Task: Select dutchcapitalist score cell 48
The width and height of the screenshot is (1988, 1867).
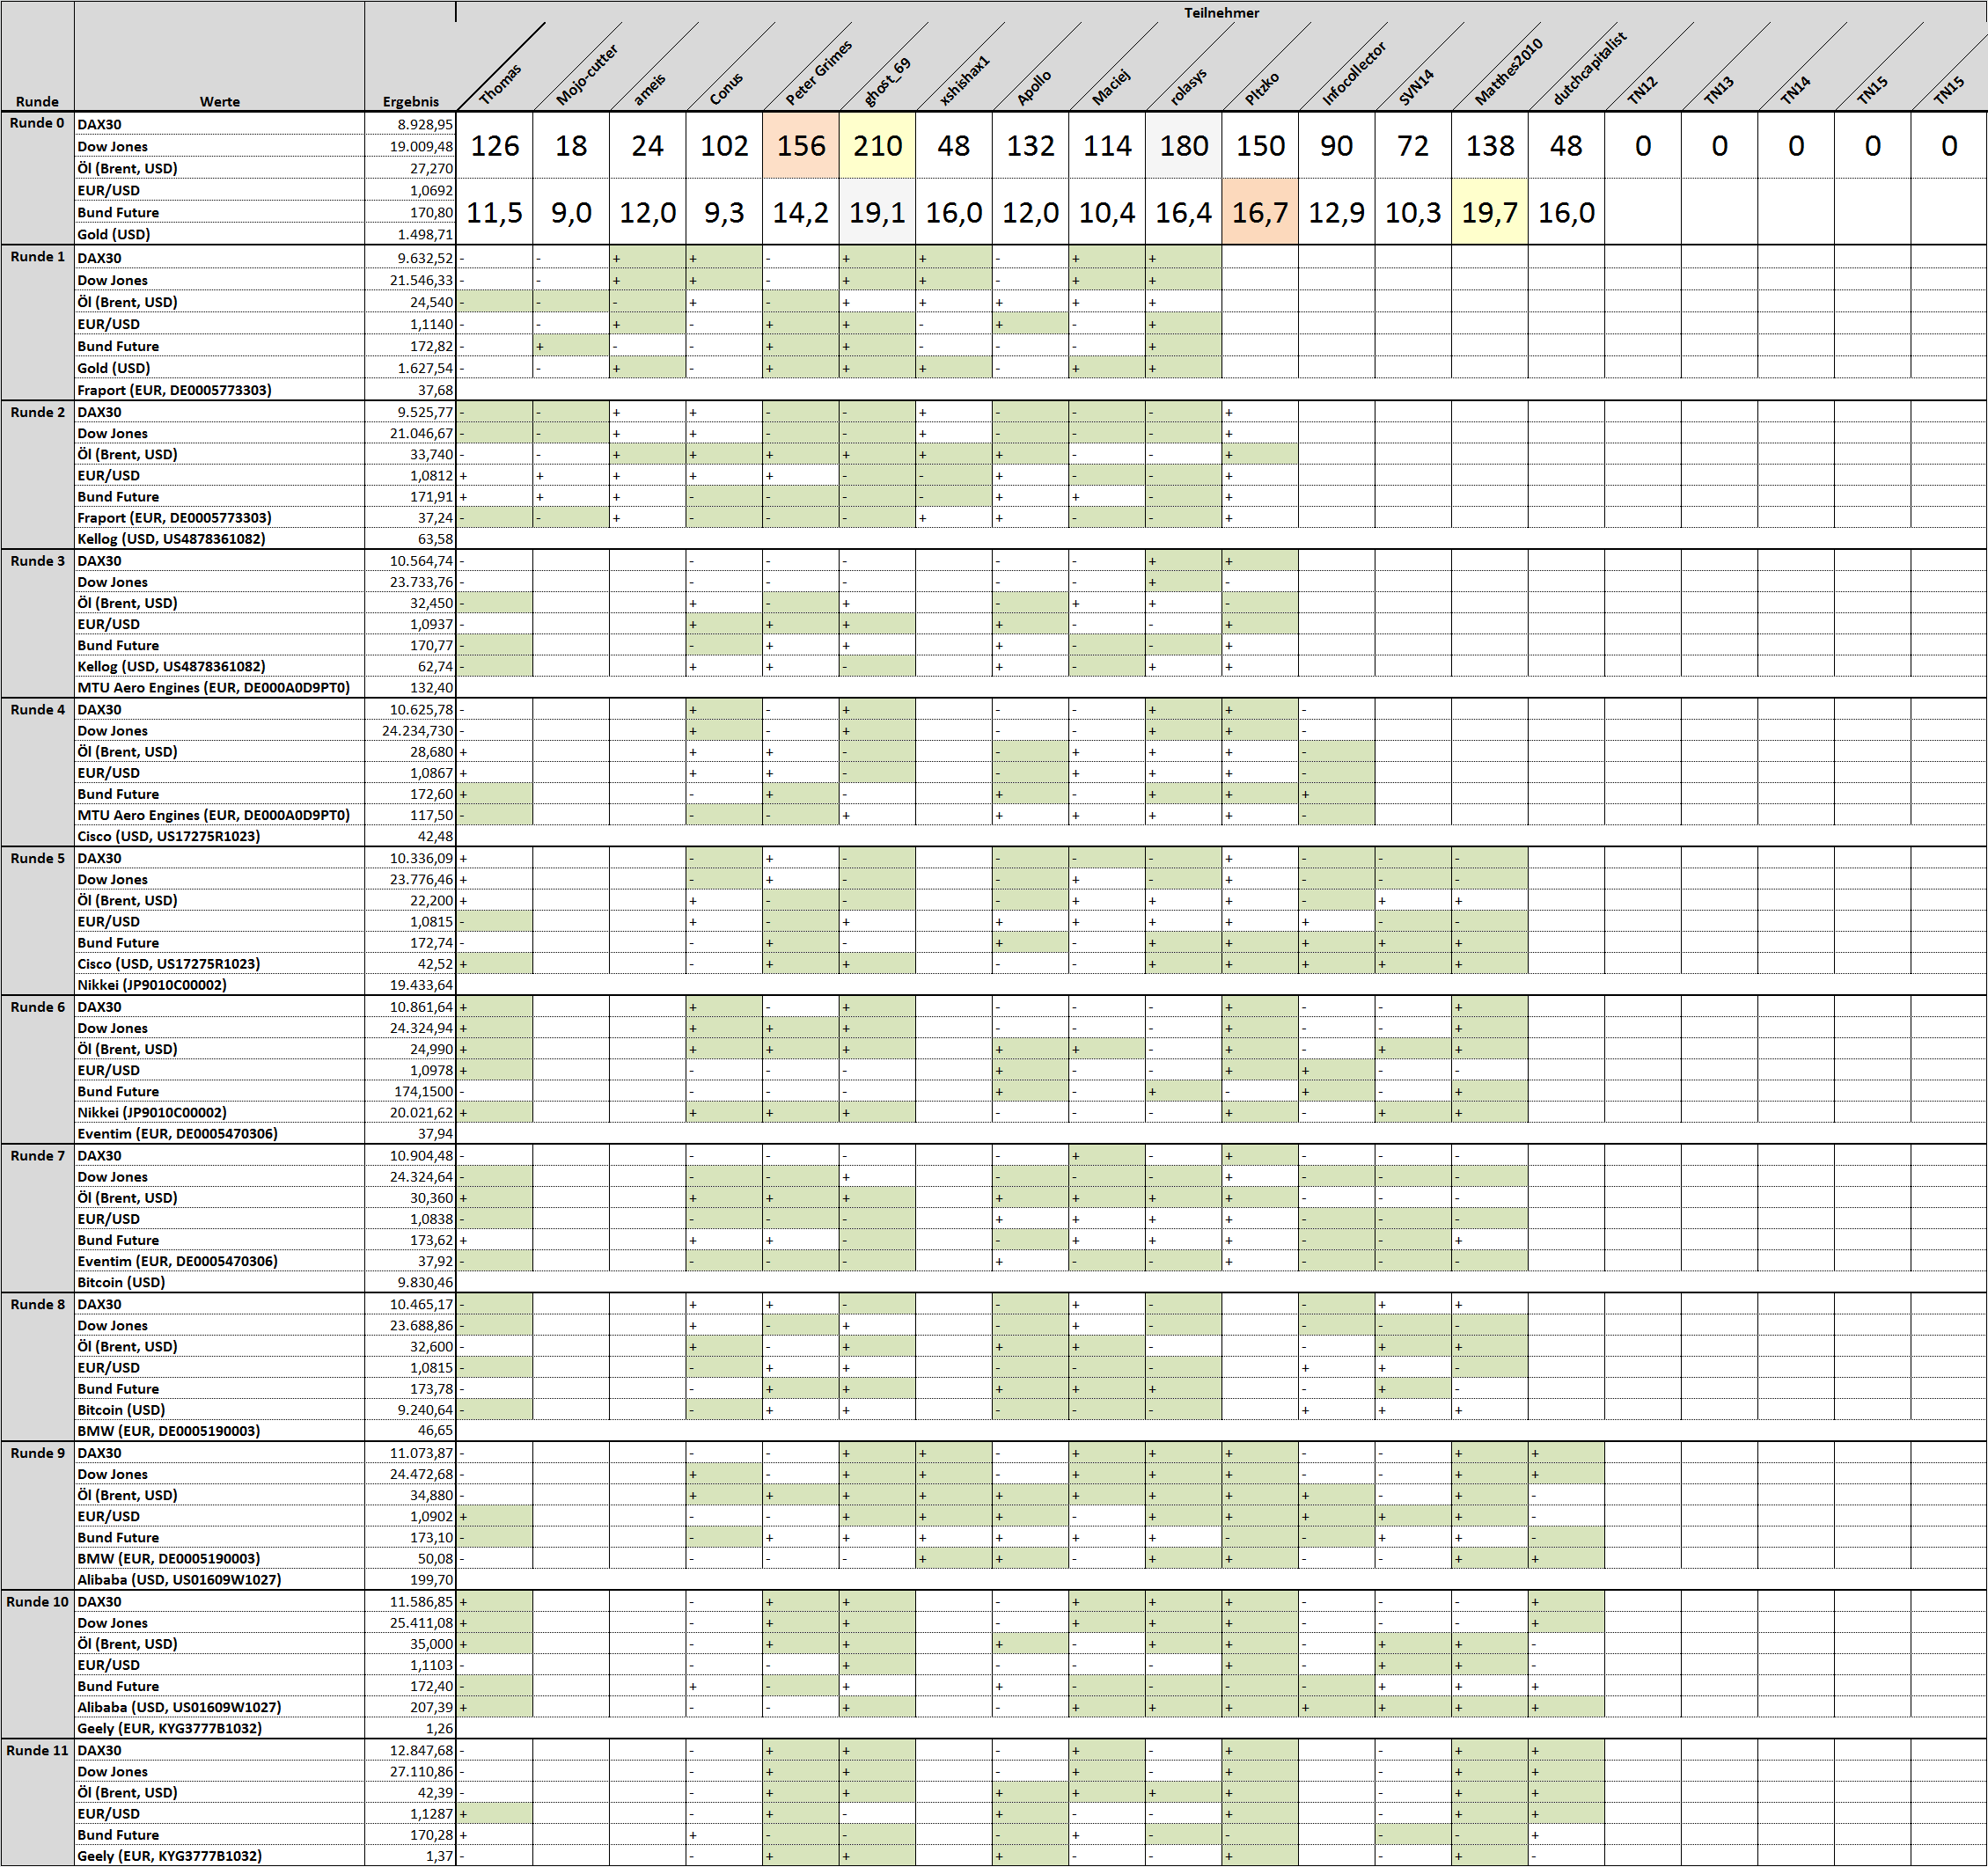Action: [1566, 146]
